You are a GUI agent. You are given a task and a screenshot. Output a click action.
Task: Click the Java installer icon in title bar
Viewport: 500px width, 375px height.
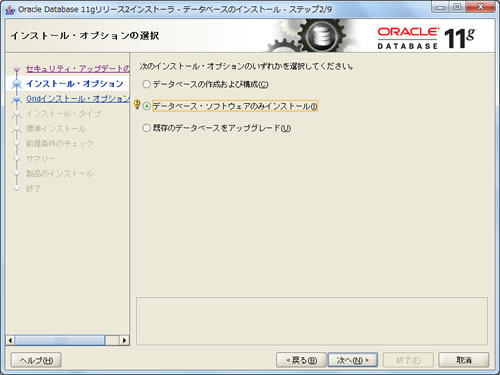(10, 10)
